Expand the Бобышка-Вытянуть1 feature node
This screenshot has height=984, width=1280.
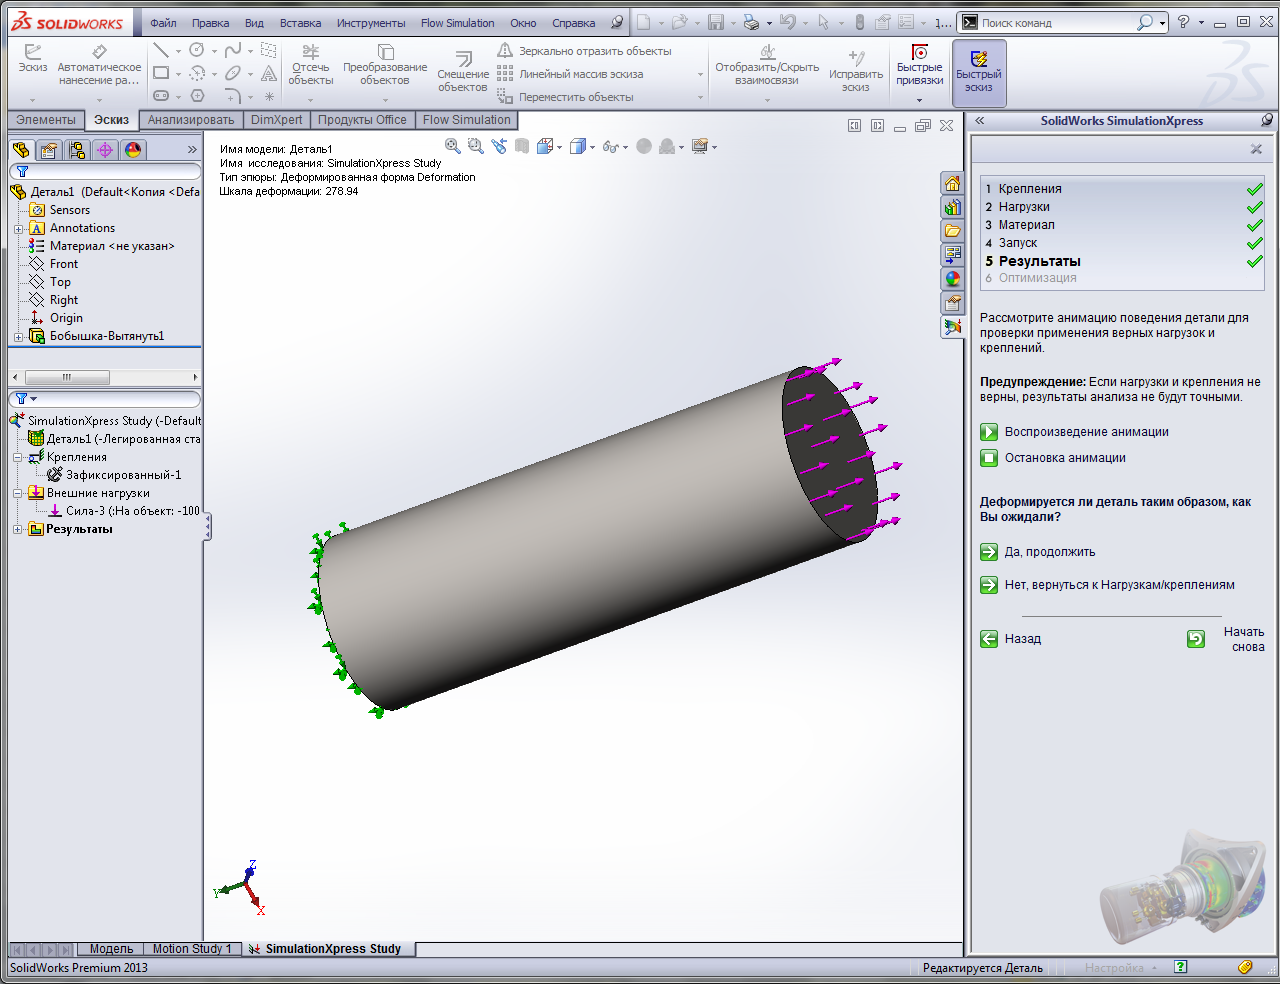pyautogui.click(x=18, y=337)
